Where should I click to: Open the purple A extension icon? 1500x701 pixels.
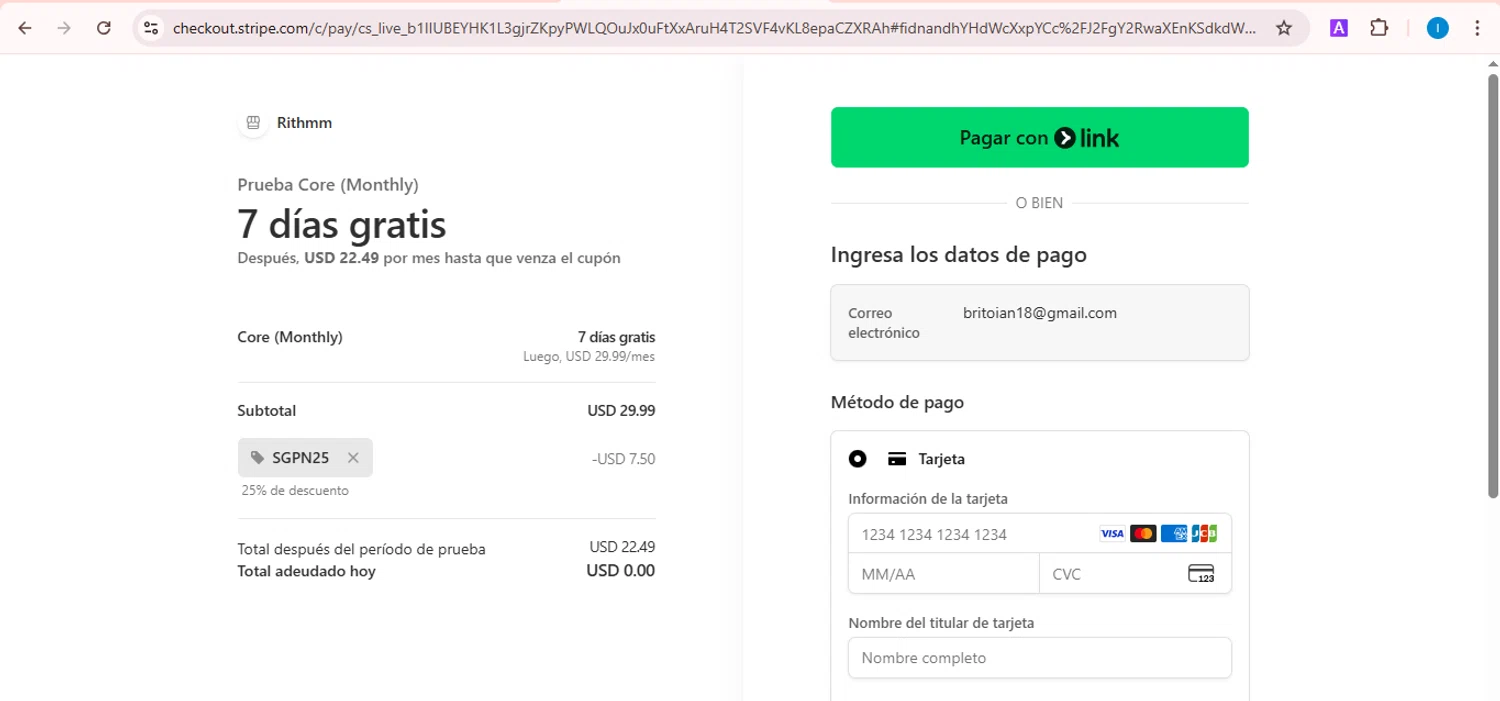pyautogui.click(x=1338, y=28)
